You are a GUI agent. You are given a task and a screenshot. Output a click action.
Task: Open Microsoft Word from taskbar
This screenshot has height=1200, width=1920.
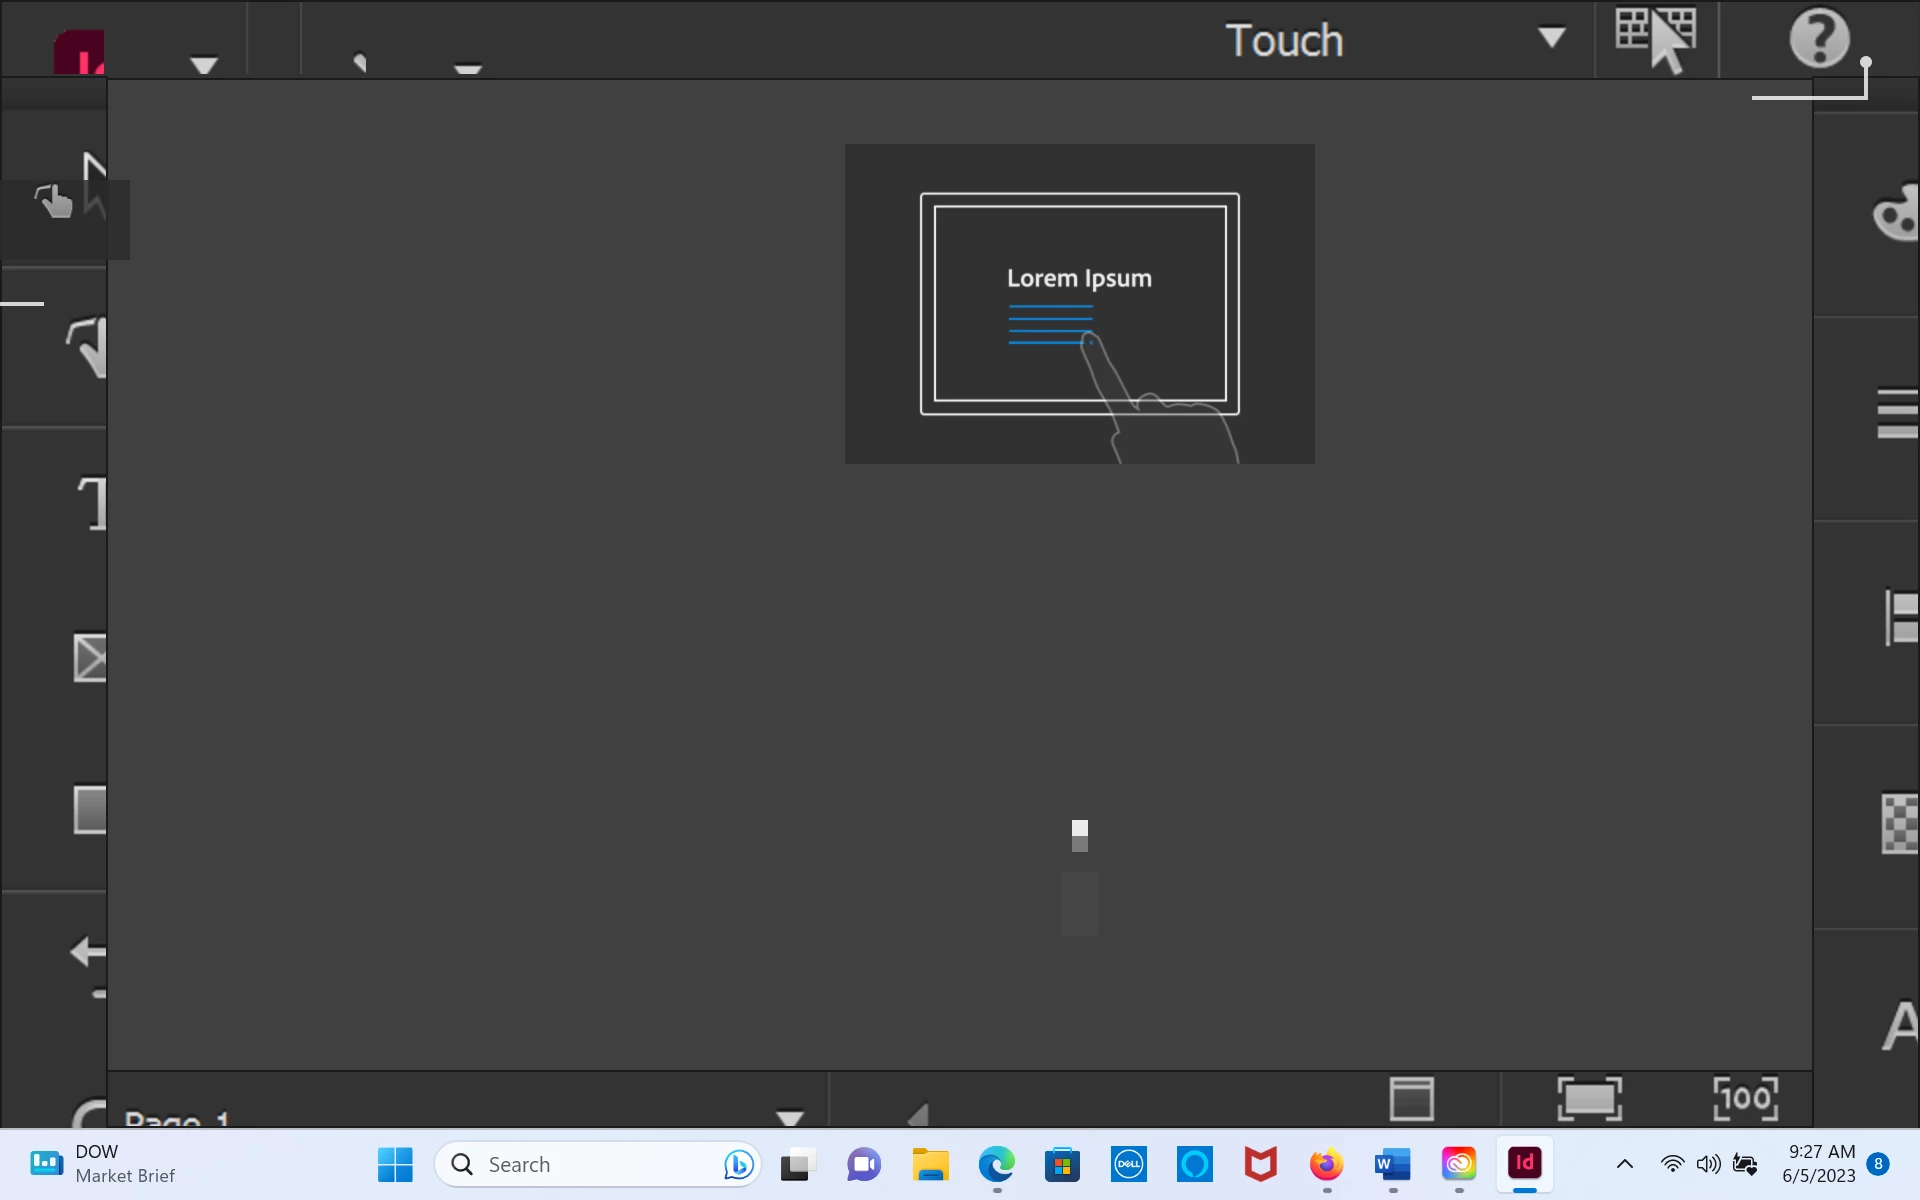pyautogui.click(x=1392, y=1164)
